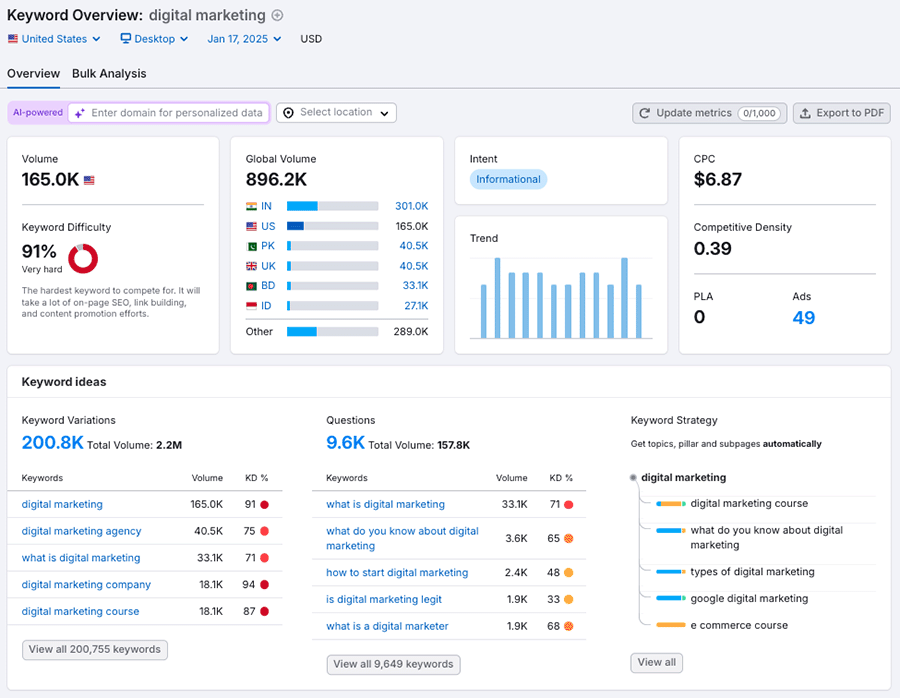Switch to the Bulk Analysis tab
This screenshot has width=900, height=698.
pyautogui.click(x=109, y=74)
